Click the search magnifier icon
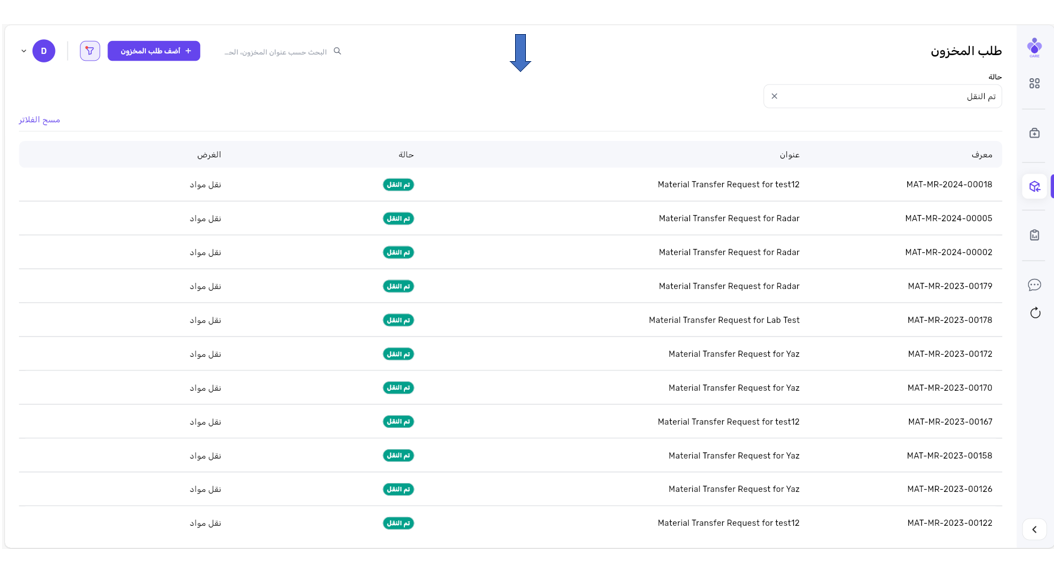Screen dimensions: 1063x561 pos(337,51)
